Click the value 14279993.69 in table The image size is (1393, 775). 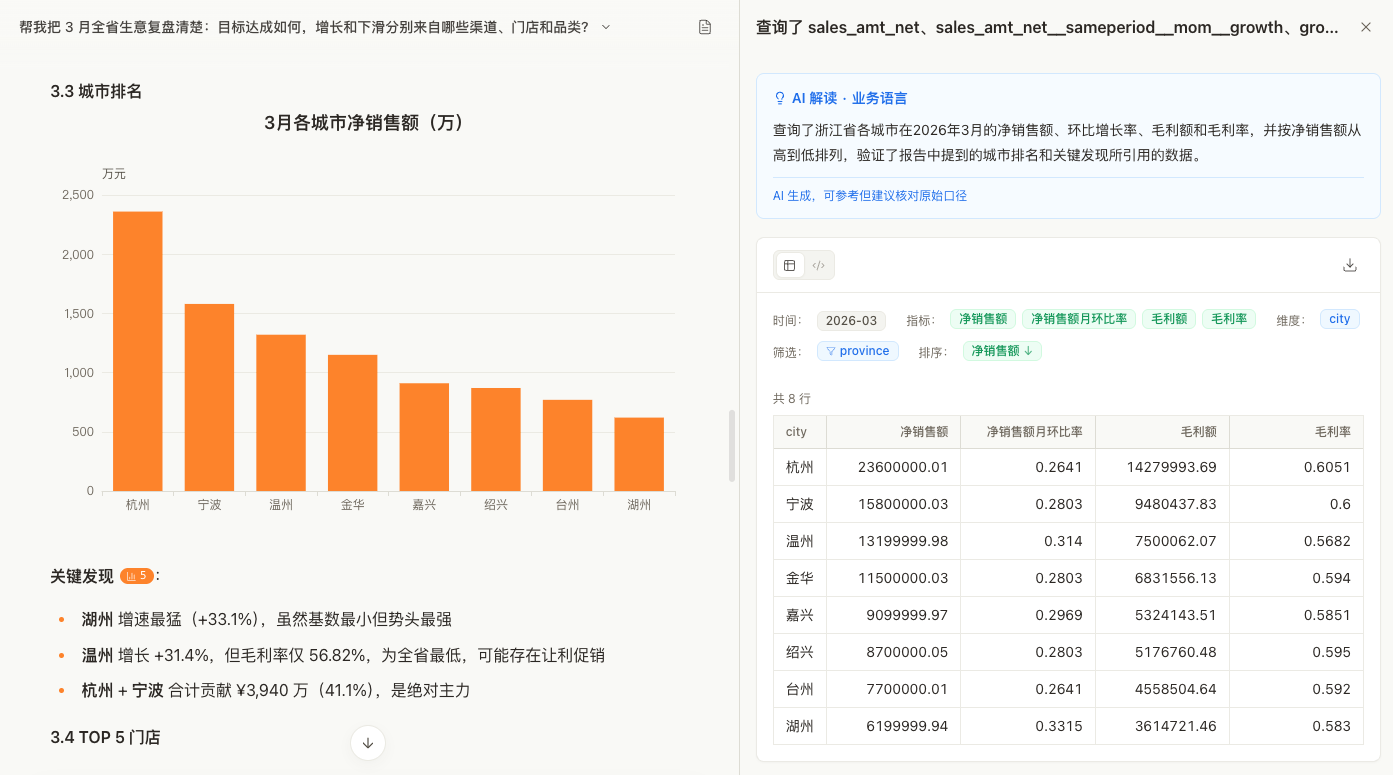point(1171,467)
